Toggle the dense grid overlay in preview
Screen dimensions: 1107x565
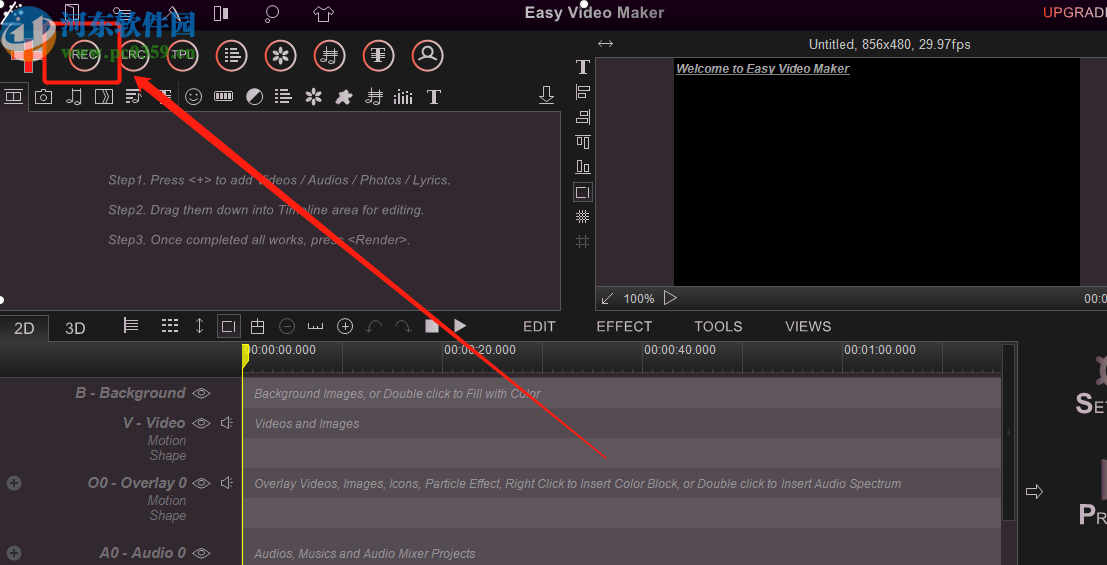pyautogui.click(x=582, y=217)
